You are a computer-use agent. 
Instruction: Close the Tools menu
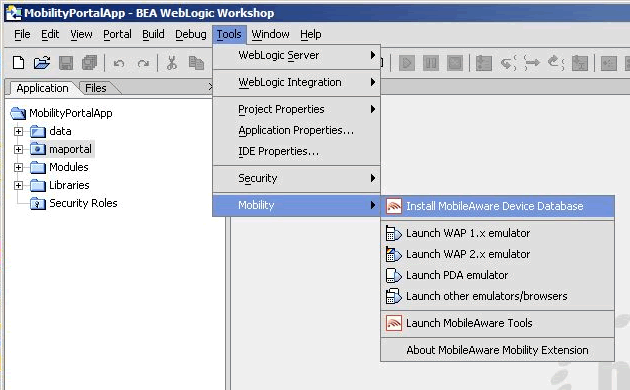tap(229, 35)
